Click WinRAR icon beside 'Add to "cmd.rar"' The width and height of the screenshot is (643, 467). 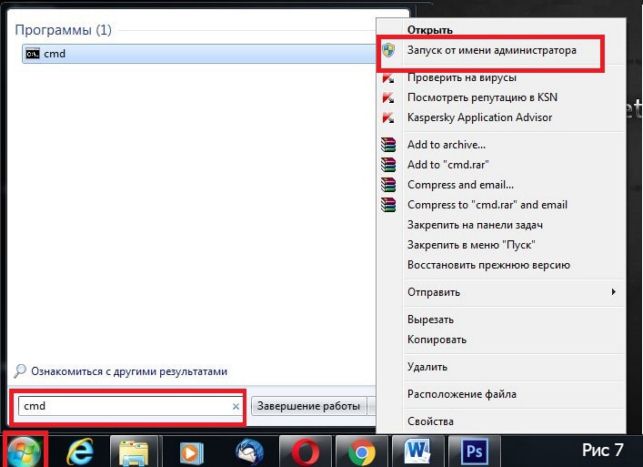(x=388, y=164)
